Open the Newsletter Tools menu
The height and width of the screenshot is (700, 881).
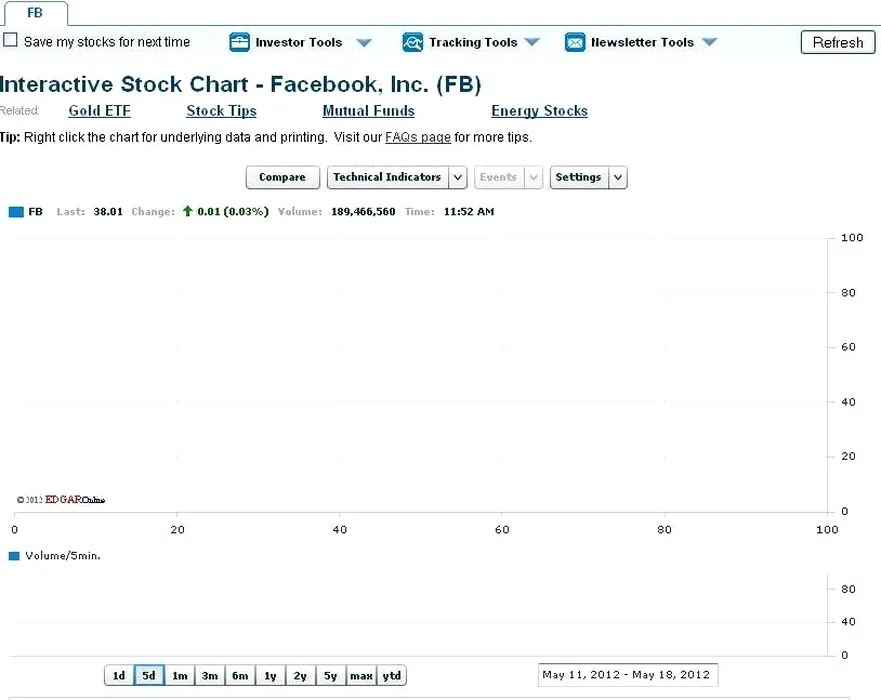coord(642,42)
